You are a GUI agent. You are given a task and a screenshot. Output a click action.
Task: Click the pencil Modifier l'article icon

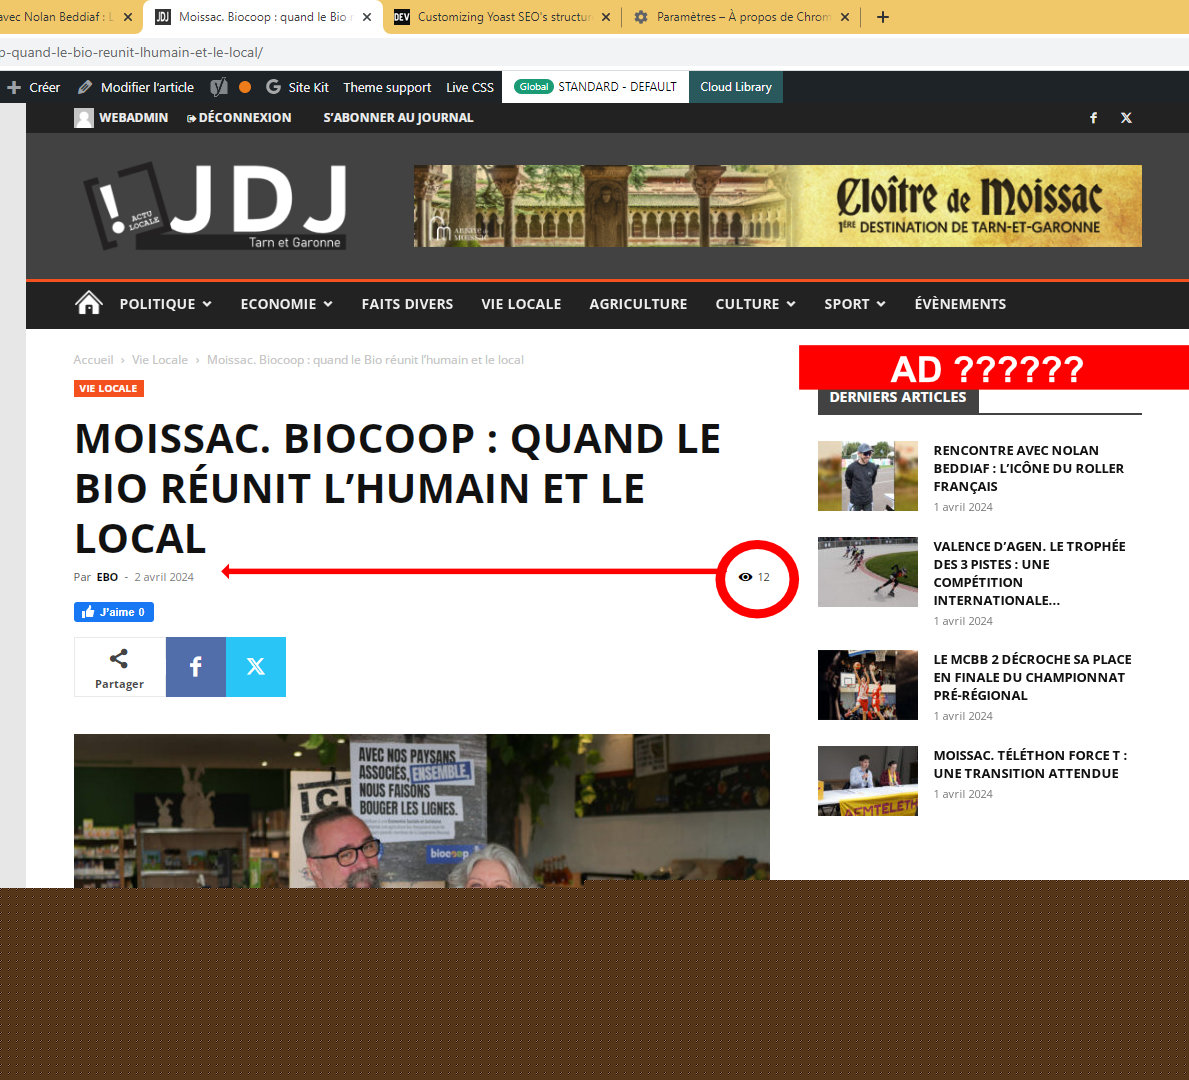coord(85,87)
